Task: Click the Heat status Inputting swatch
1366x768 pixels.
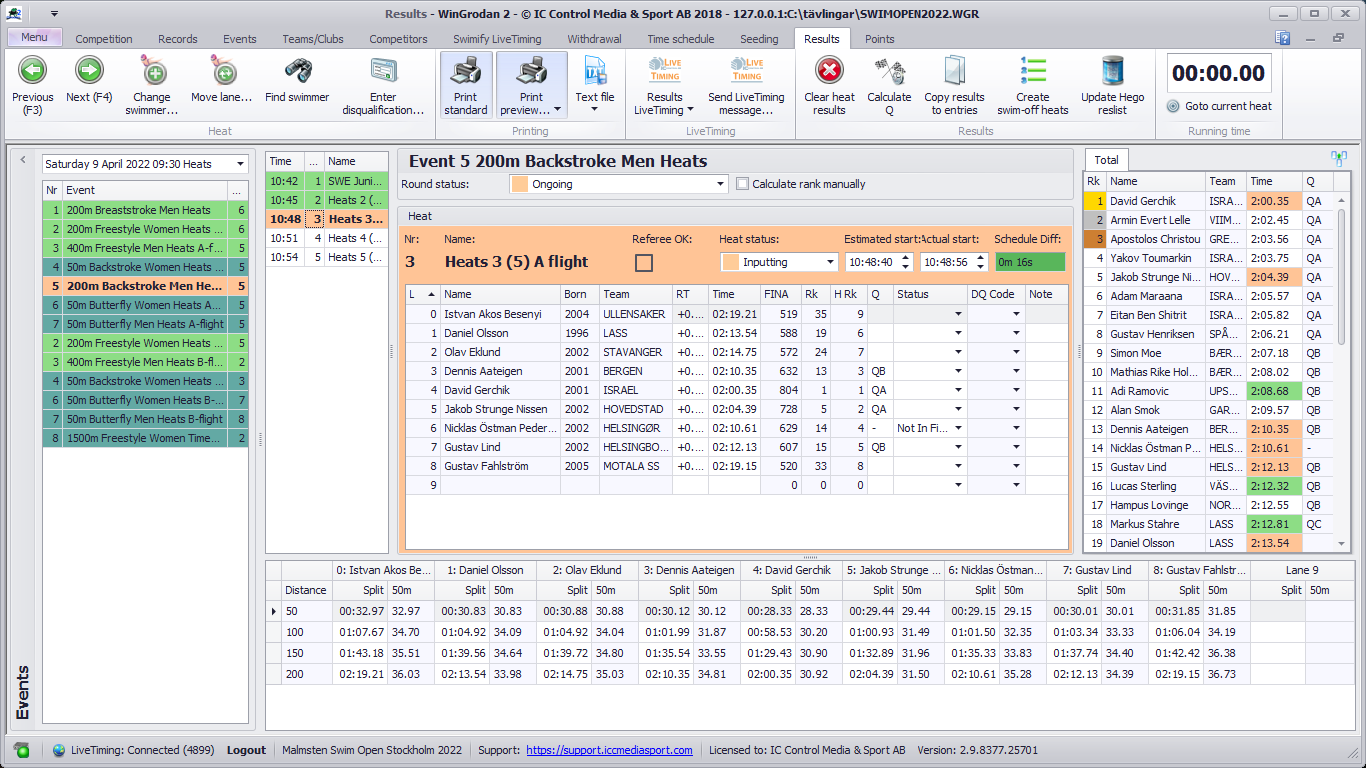Action: pos(731,262)
